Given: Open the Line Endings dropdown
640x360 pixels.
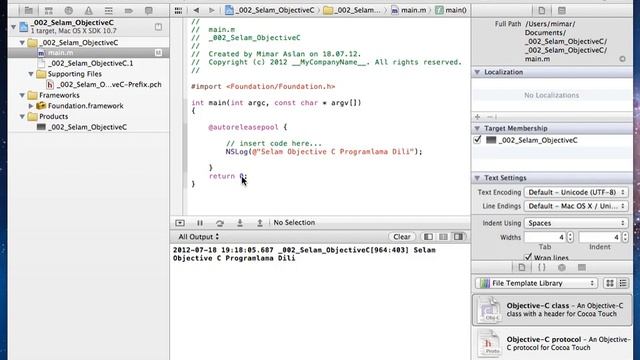Looking at the screenshot, I should pyautogui.click(x=576, y=206).
